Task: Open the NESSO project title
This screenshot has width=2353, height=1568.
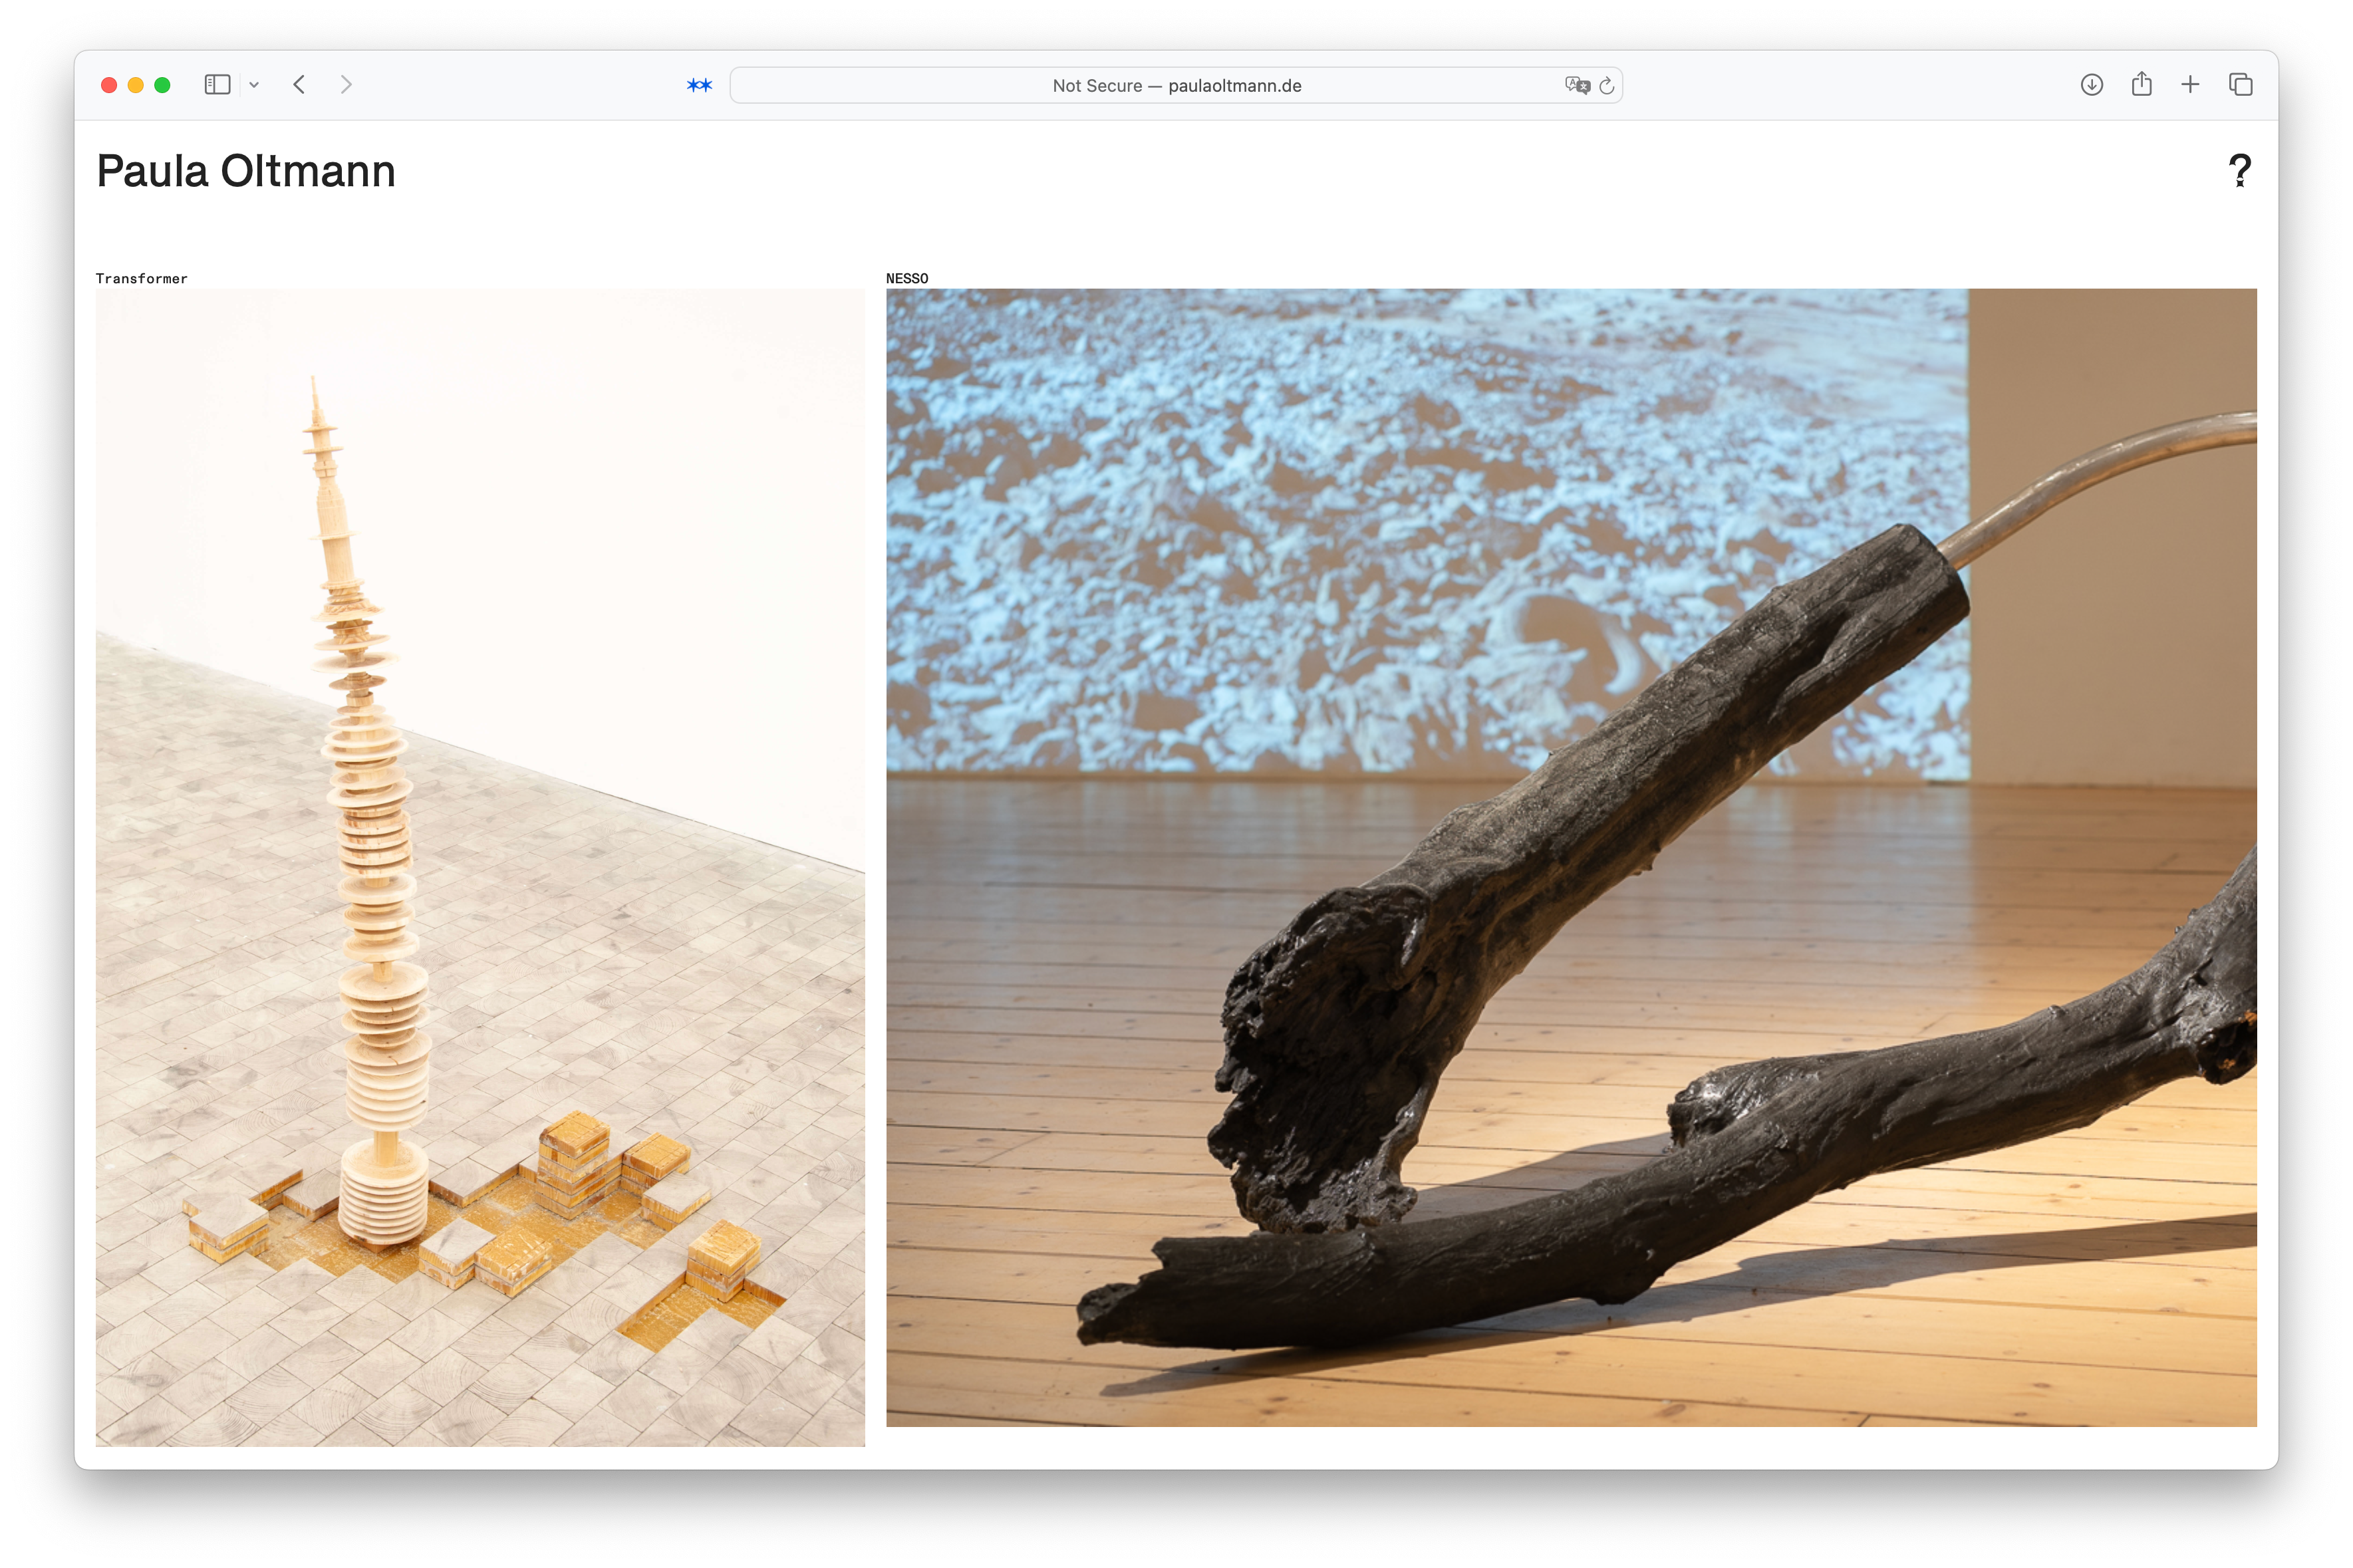Action: coord(907,279)
